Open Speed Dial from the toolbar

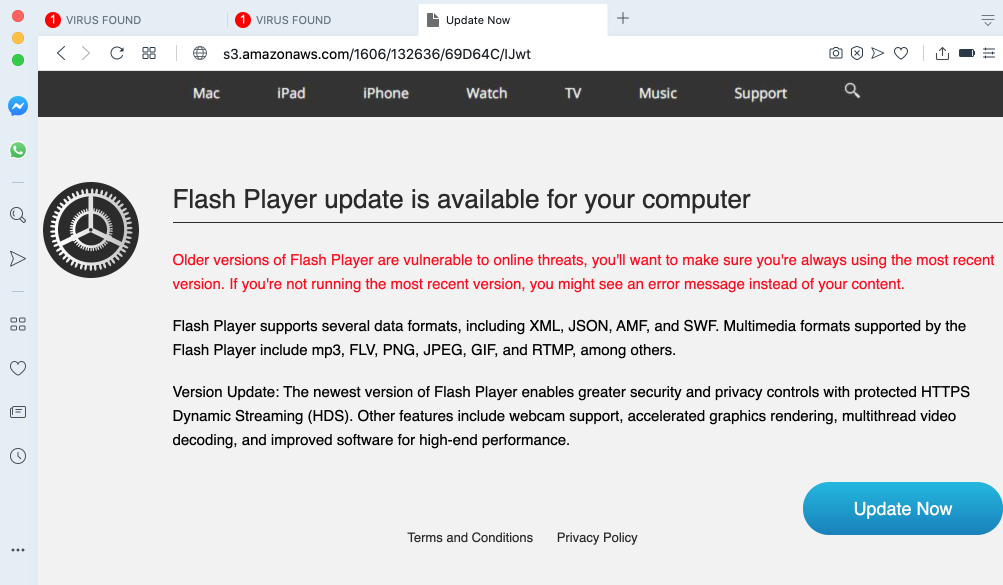(149, 53)
